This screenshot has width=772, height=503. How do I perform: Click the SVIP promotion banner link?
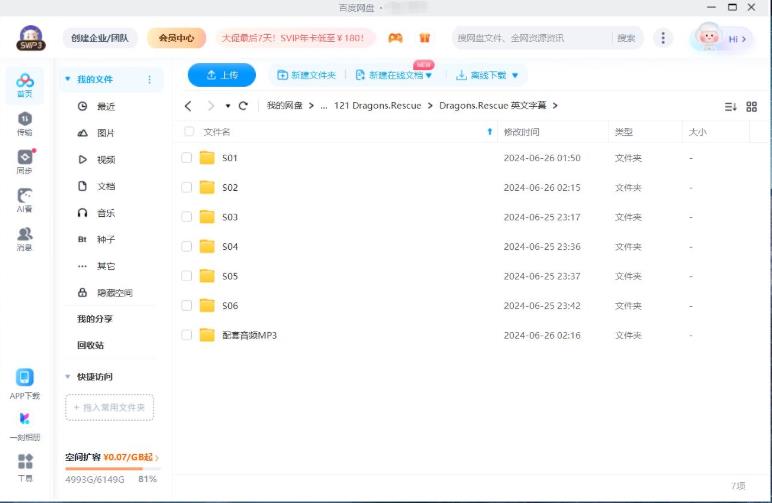pyautogui.click(x=294, y=38)
